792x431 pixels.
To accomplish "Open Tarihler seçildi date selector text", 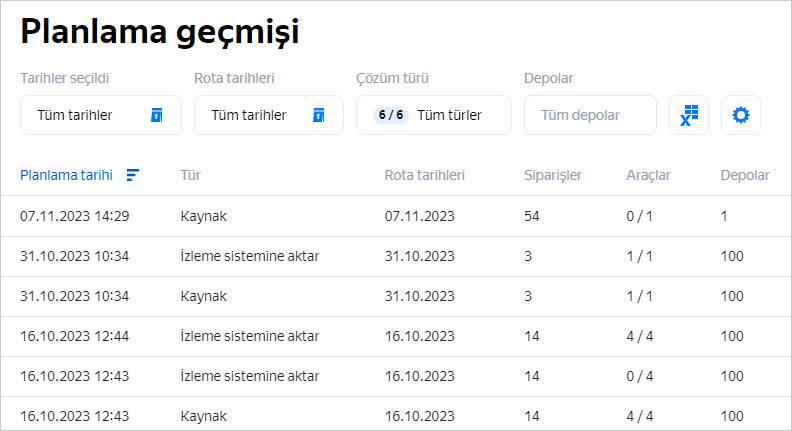I will tap(75, 115).
